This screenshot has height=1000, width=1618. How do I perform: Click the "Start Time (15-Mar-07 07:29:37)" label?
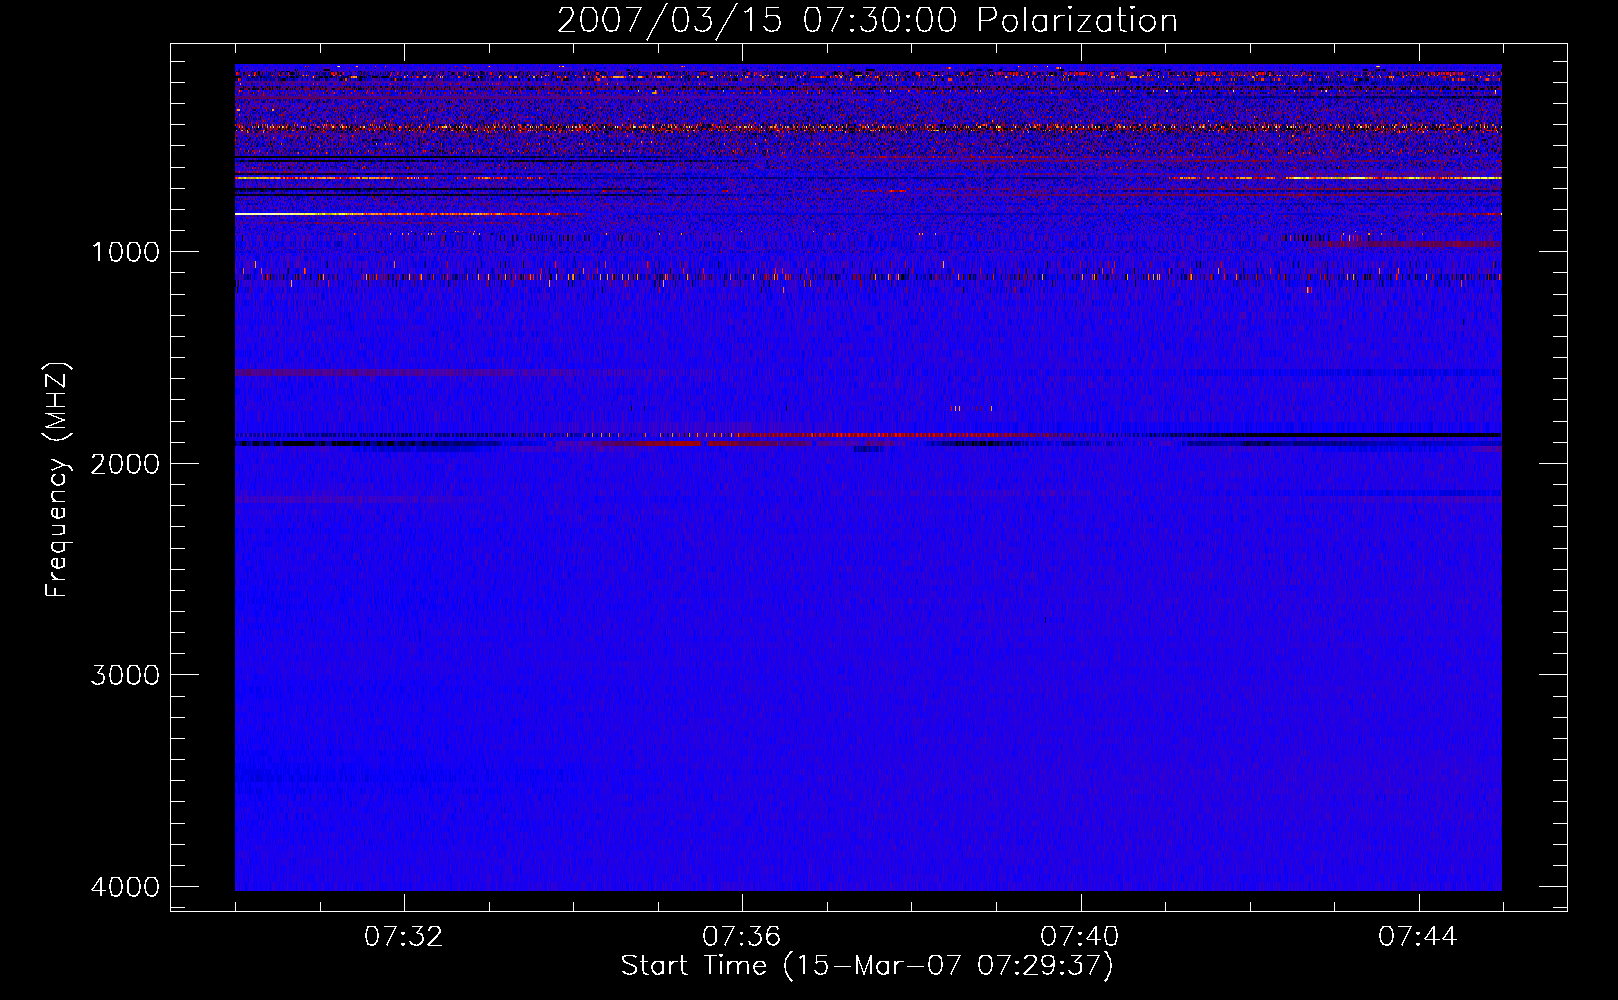(867, 966)
